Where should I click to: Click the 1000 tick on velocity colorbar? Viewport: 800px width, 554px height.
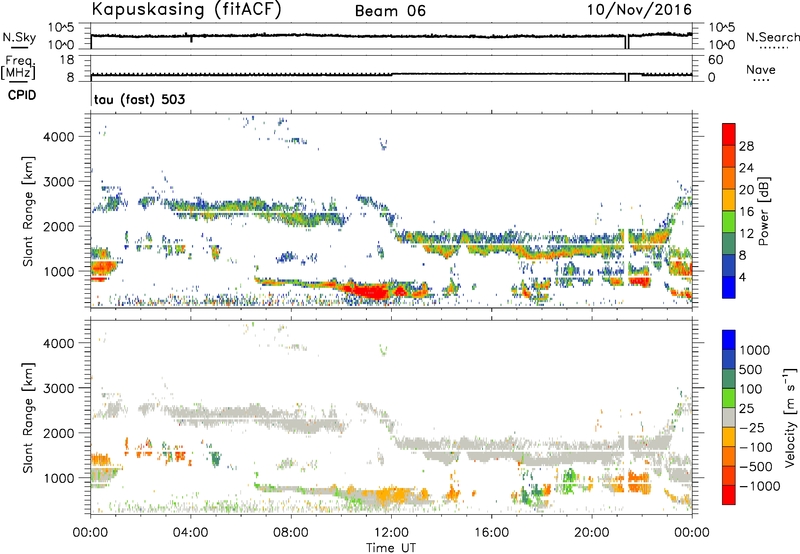pyautogui.click(x=754, y=350)
